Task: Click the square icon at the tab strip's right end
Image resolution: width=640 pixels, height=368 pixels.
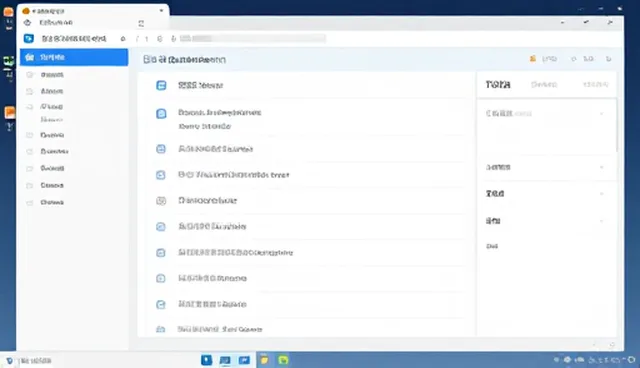Action: [x=141, y=24]
